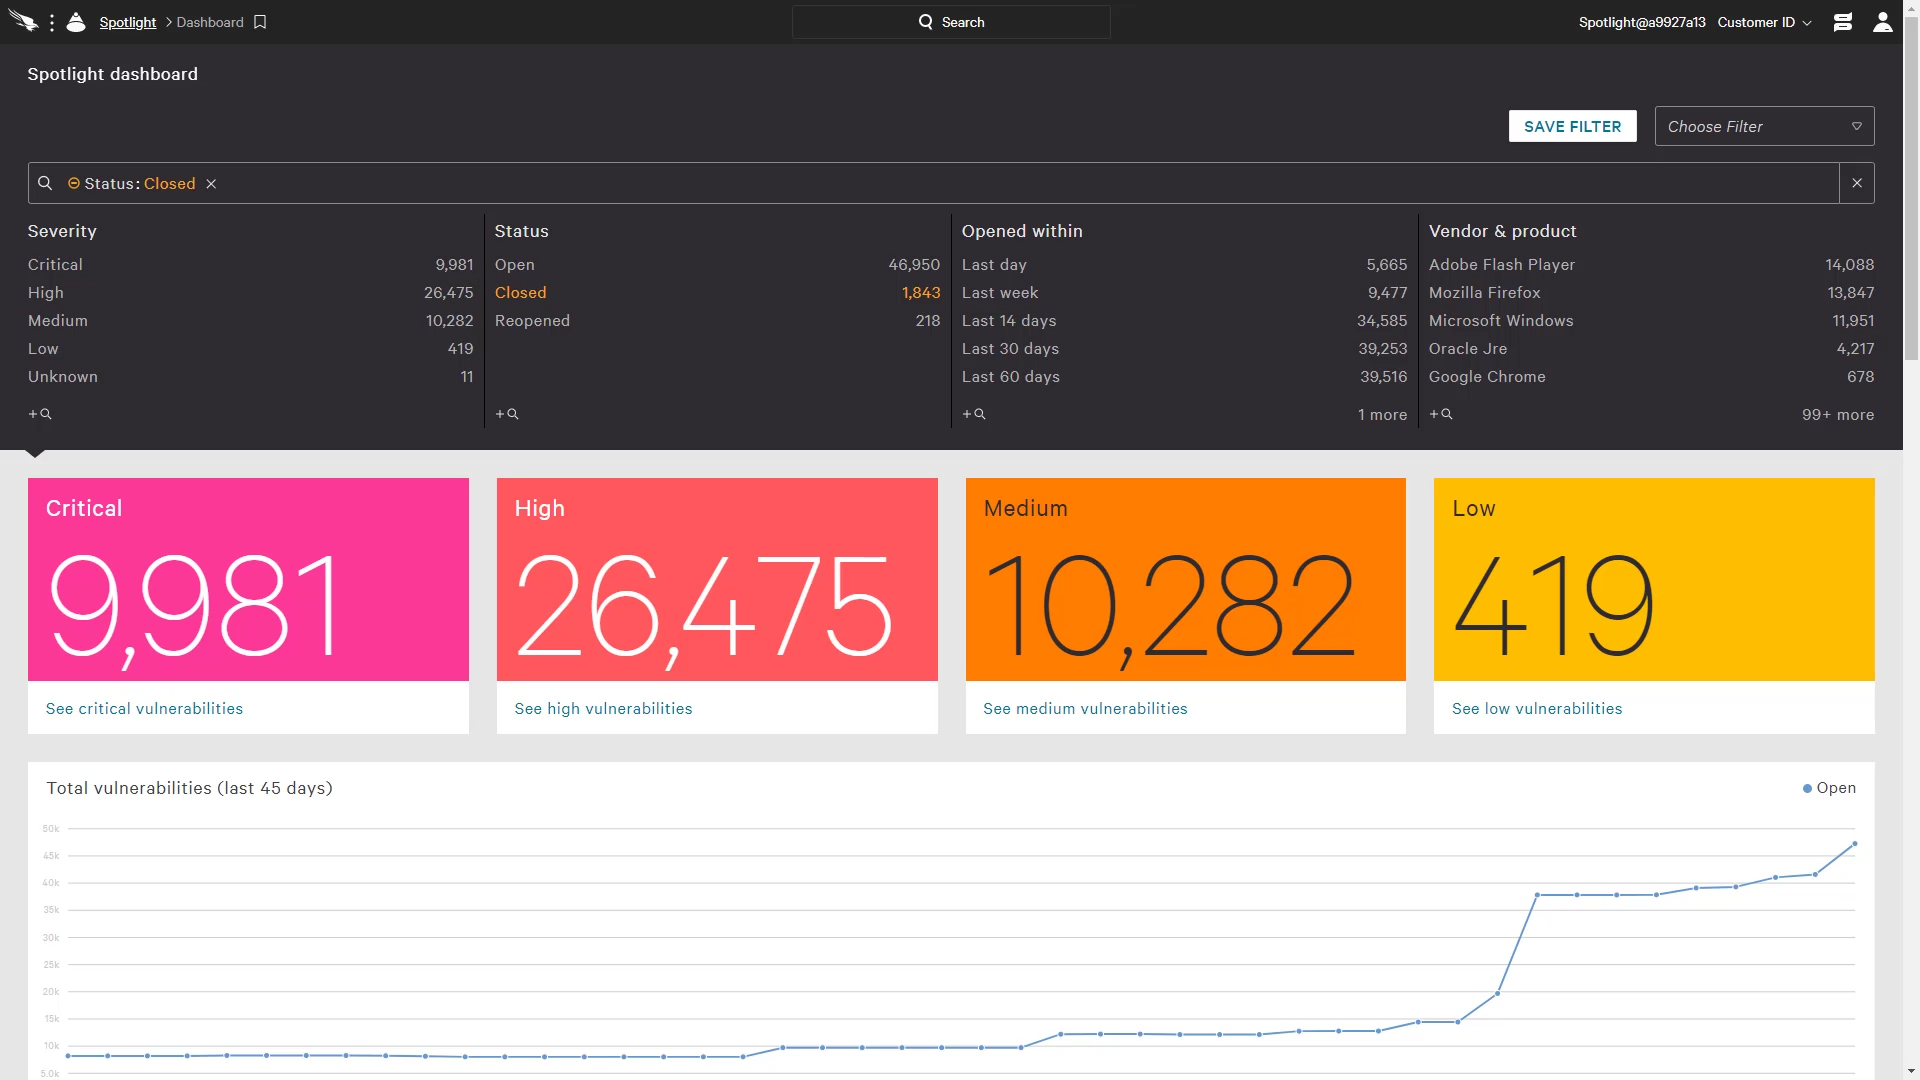
Task: Expand 1 more under Opened within section
Action: click(1382, 414)
